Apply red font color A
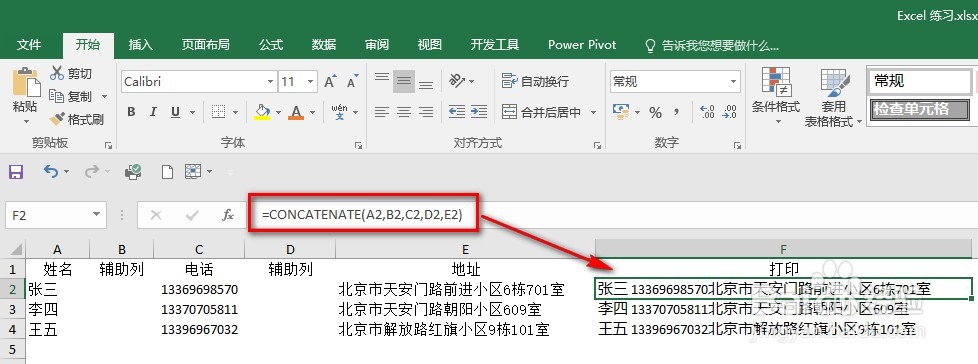Image resolution: width=978 pixels, height=364 pixels. 296,112
